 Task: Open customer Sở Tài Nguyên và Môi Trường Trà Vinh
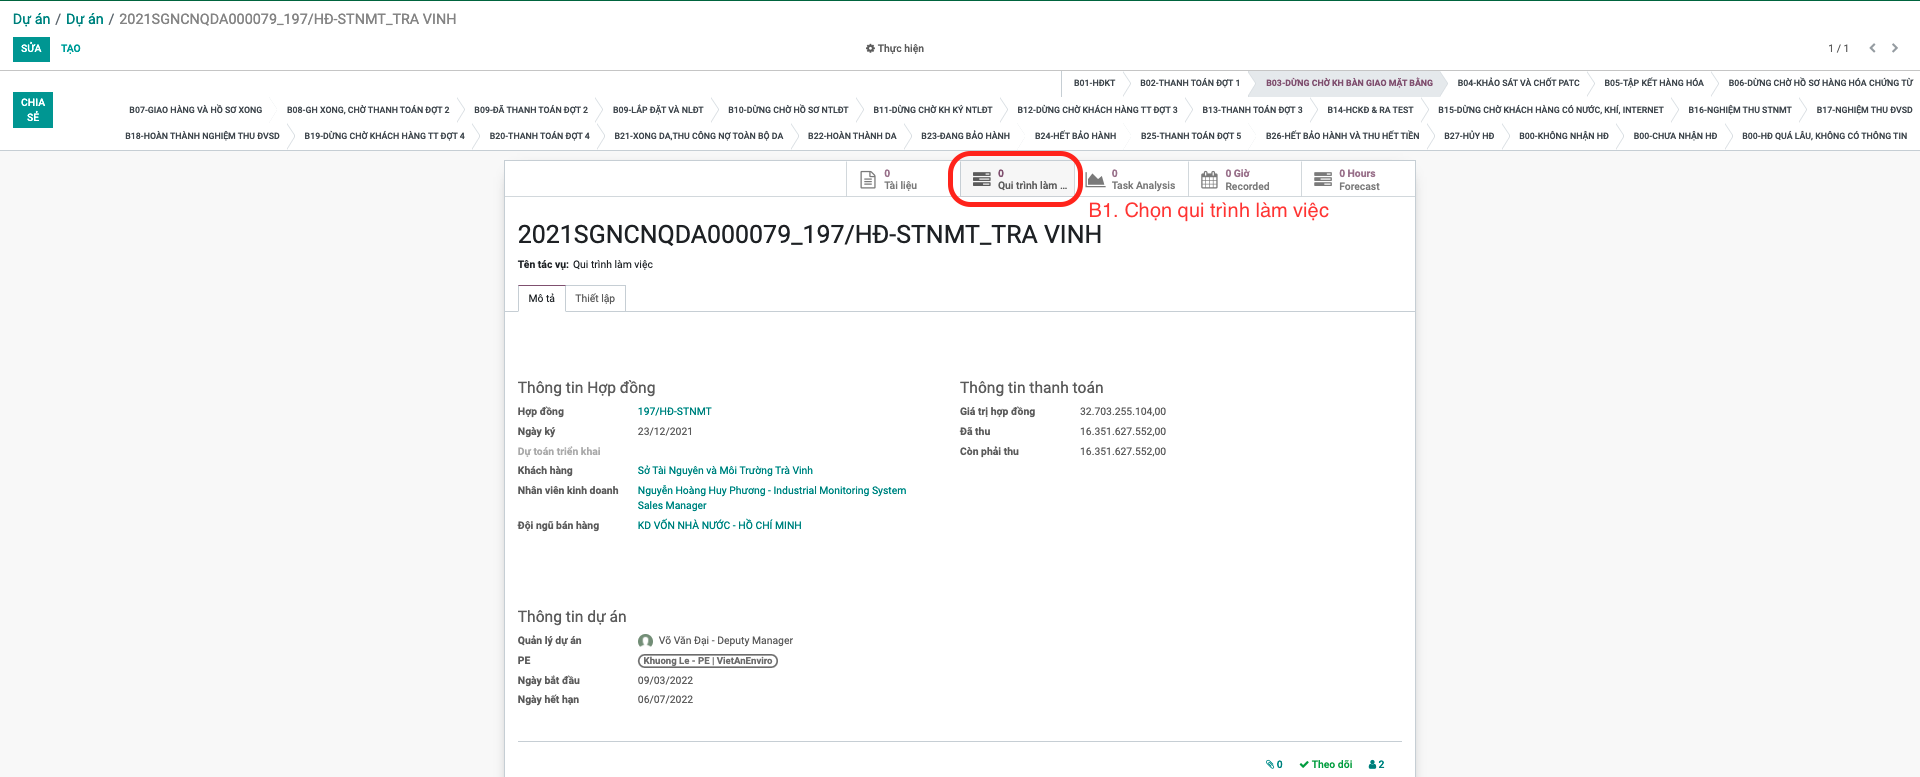pyautogui.click(x=725, y=471)
